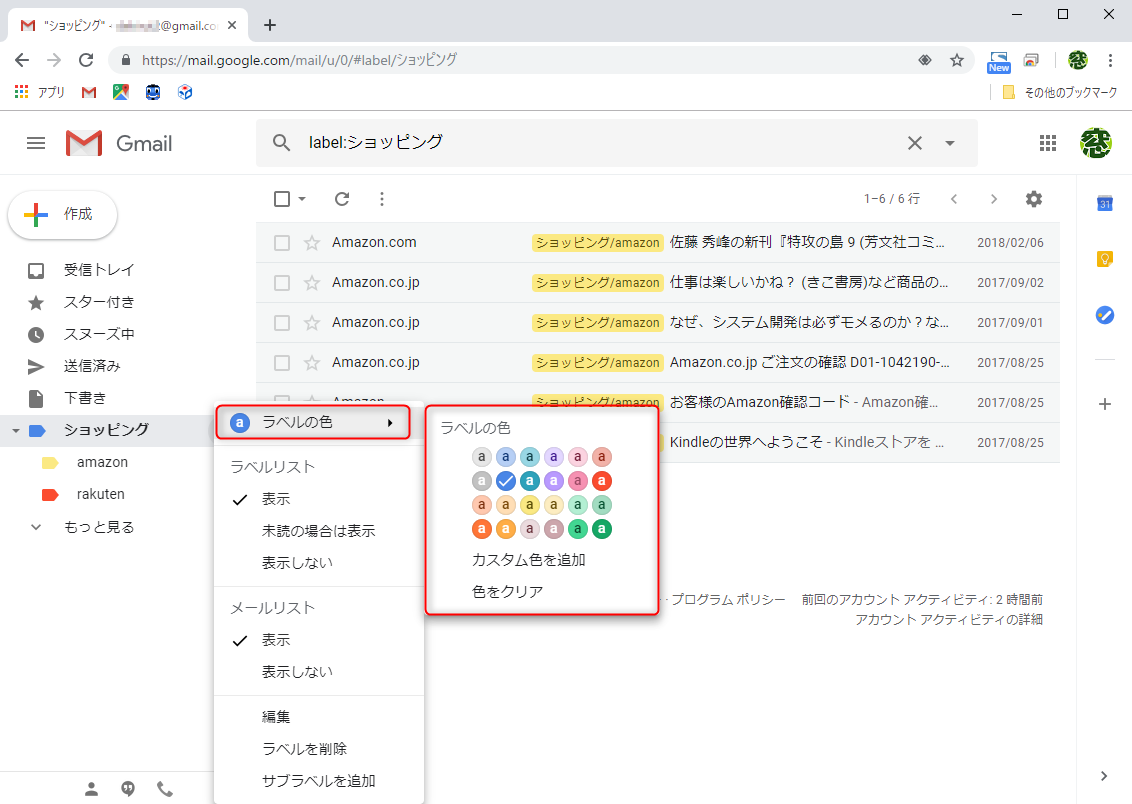
Task: Open Google Keep in the right side panel
Action: [1104, 258]
